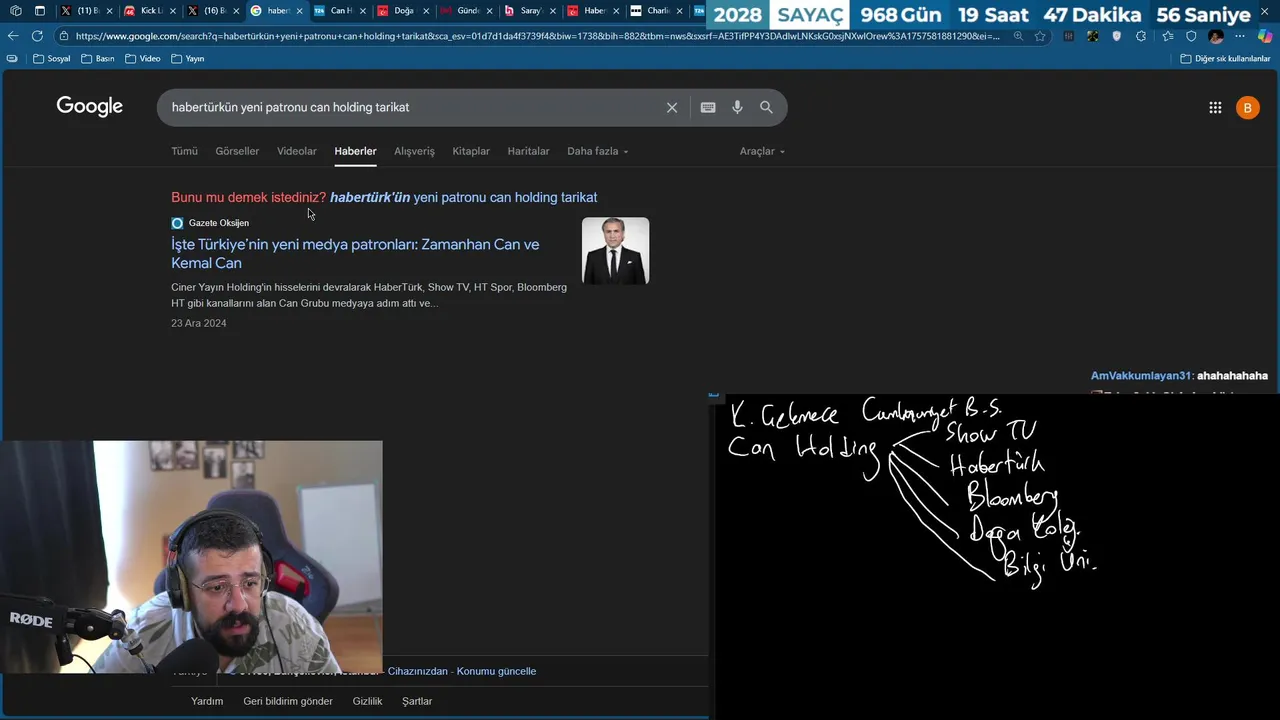Click the habertürk'ün spelling suggestion link
Viewport: 1280px width, 720px height.
[463, 197]
